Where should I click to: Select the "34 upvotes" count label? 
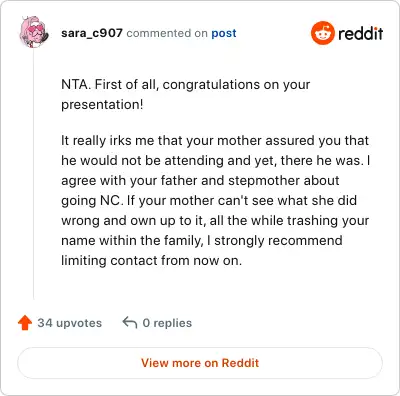click(x=70, y=323)
